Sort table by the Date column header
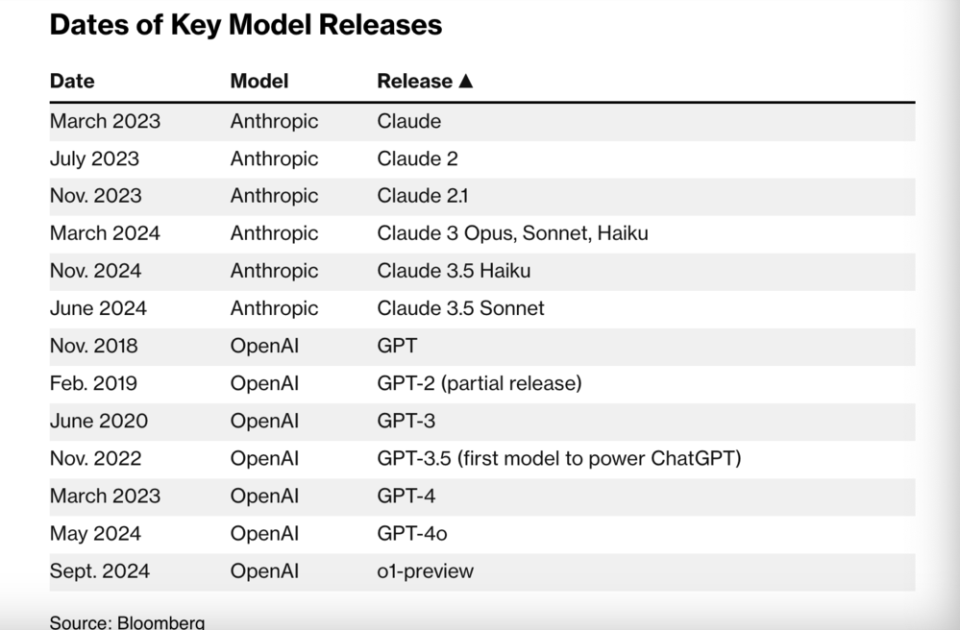Image resolution: width=960 pixels, height=630 pixels. 72,81
